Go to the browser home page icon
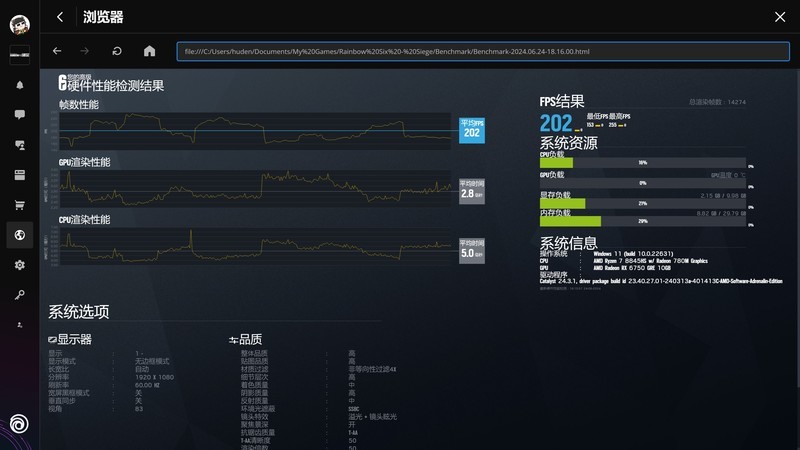Viewport: 800px width, 450px height. (x=149, y=51)
